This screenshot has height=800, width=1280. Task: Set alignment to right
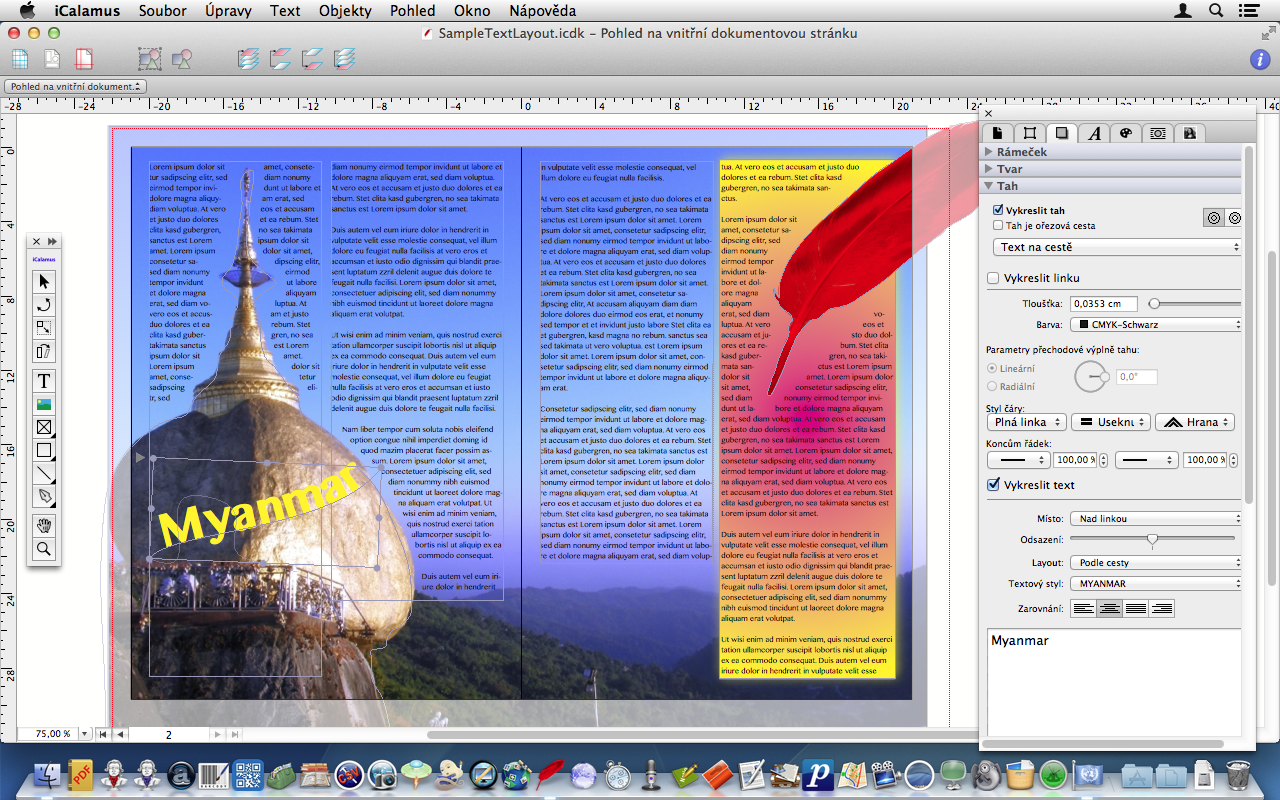click(1161, 609)
